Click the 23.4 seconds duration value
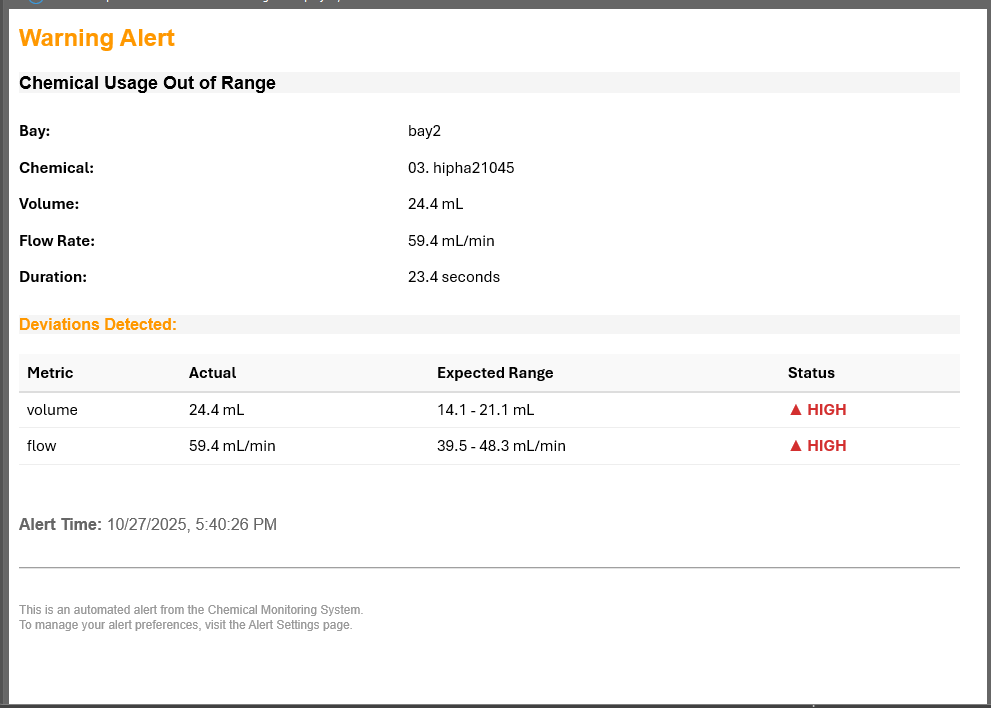Image resolution: width=991 pixels, height=708 pixels. [454, 277]
